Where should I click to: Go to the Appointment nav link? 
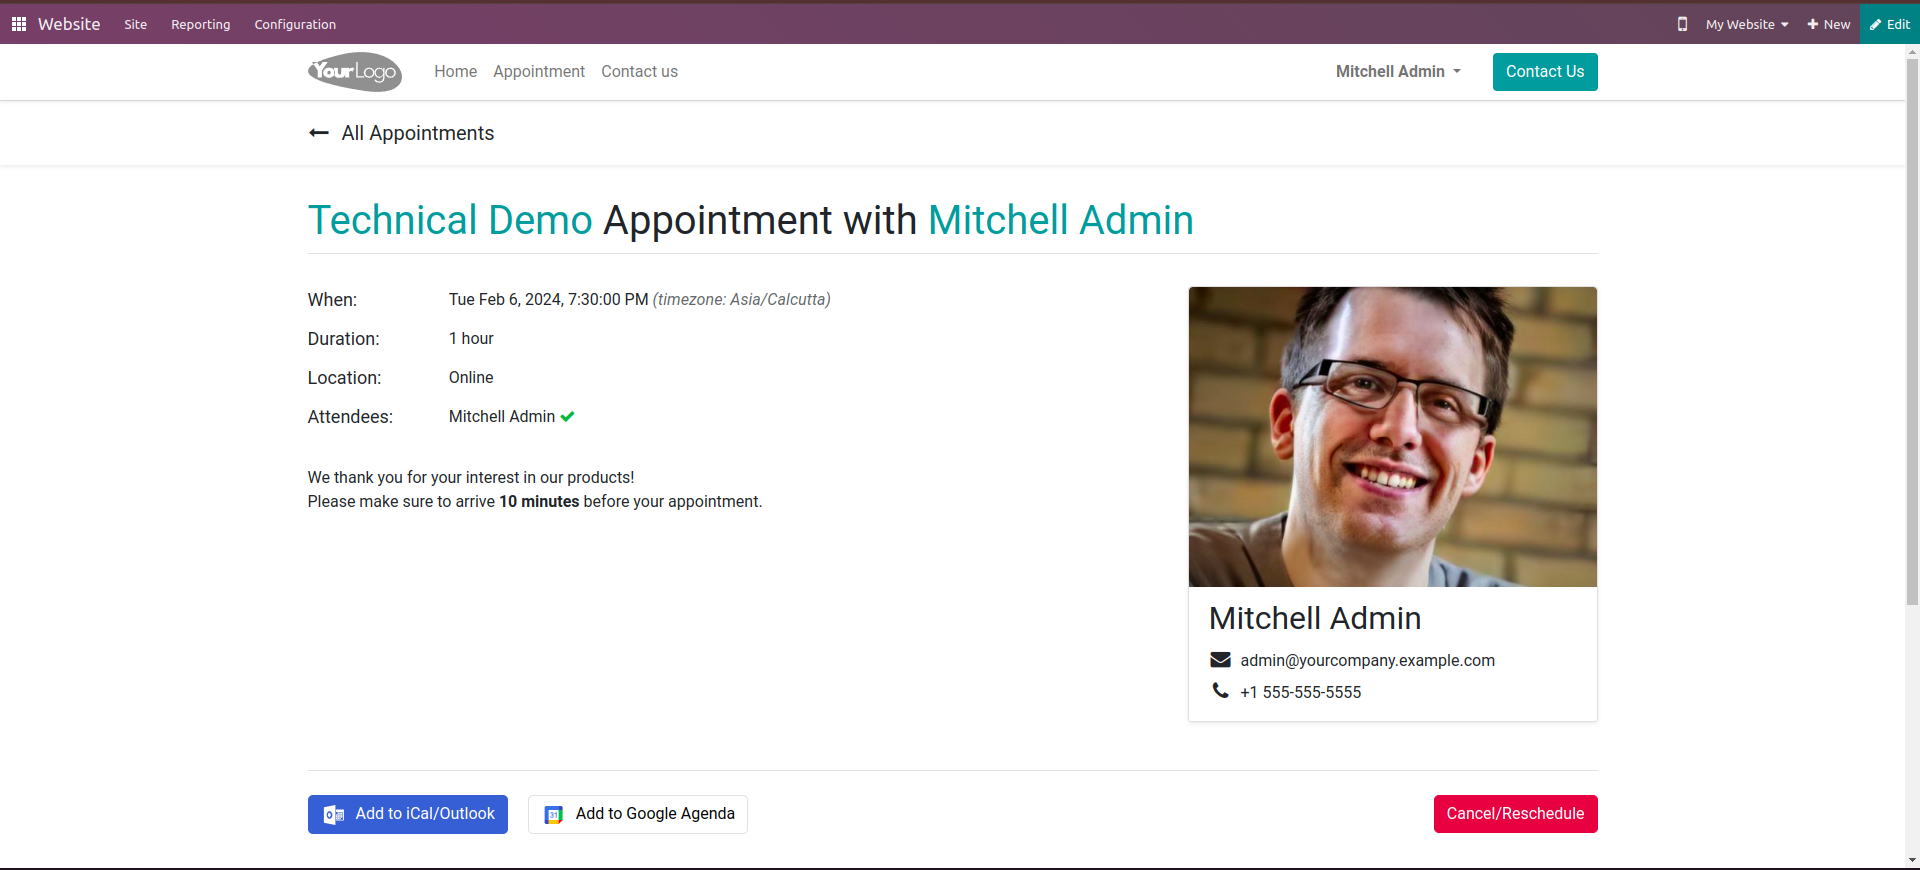539,72
